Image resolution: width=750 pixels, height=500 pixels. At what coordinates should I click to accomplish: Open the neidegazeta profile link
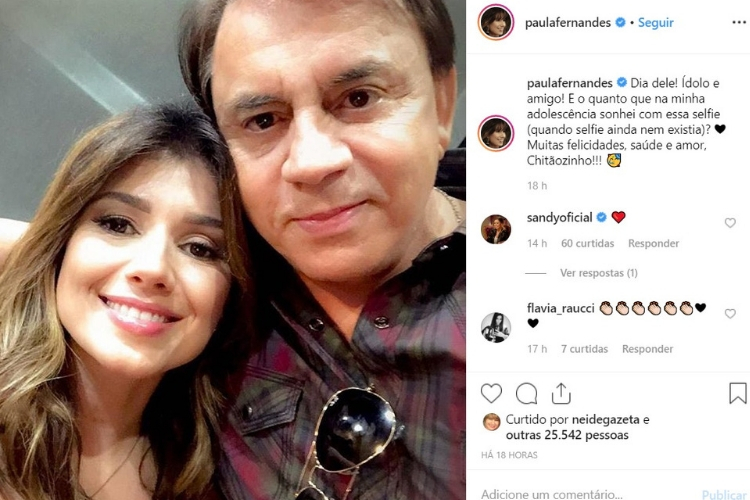click(605, 420)
